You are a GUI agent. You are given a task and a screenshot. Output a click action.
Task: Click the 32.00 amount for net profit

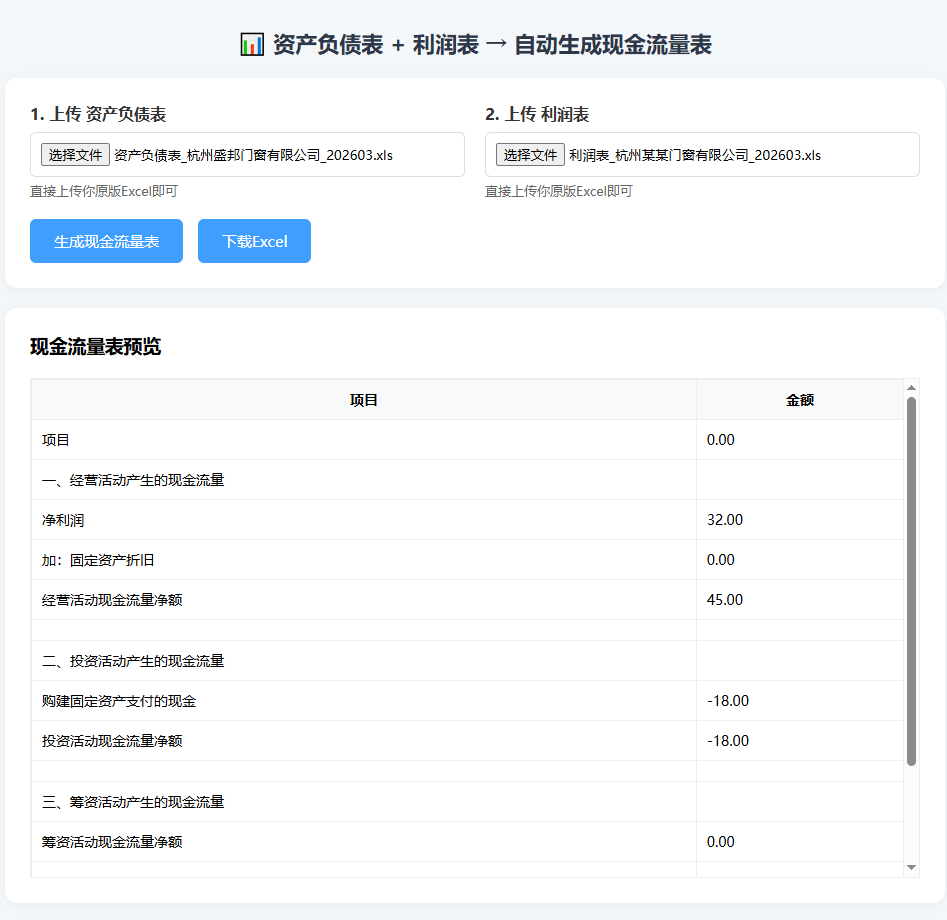(x=725, y=520)
